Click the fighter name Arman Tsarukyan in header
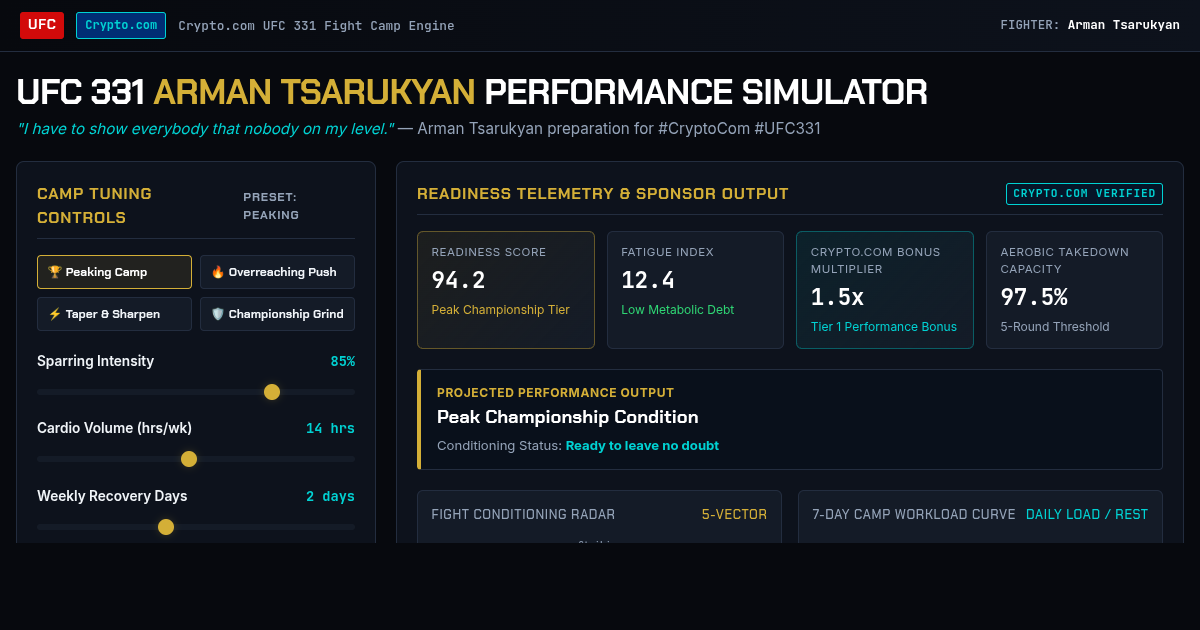 point(1123,25)
